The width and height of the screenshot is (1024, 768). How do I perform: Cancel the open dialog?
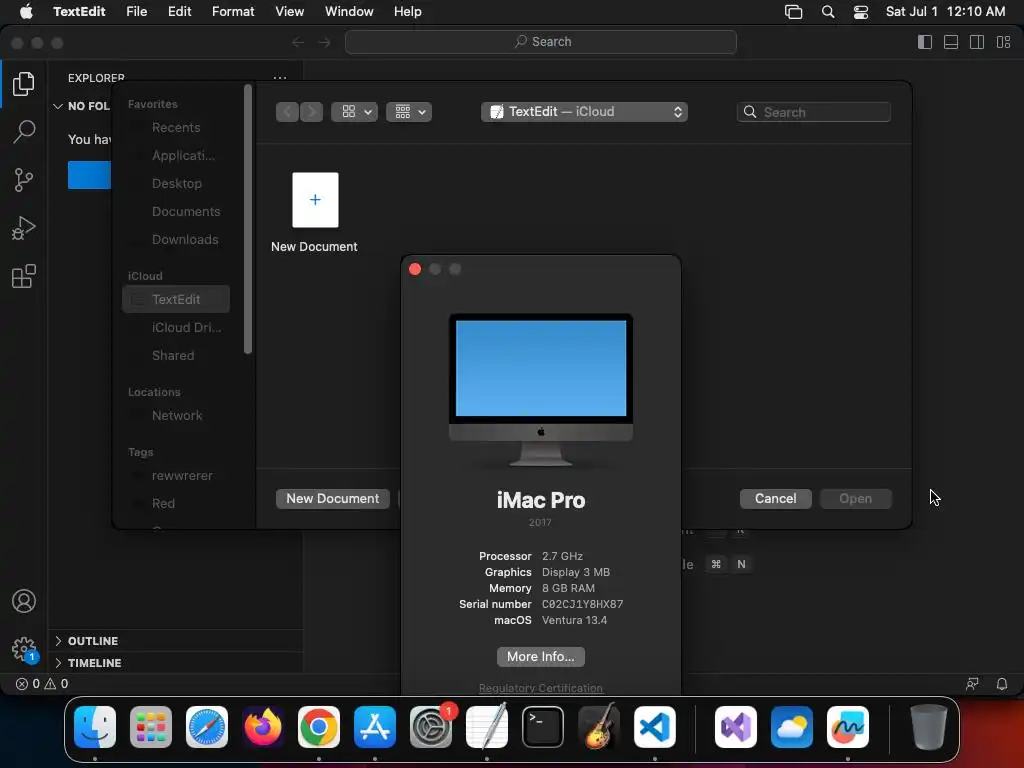(775, 498)
